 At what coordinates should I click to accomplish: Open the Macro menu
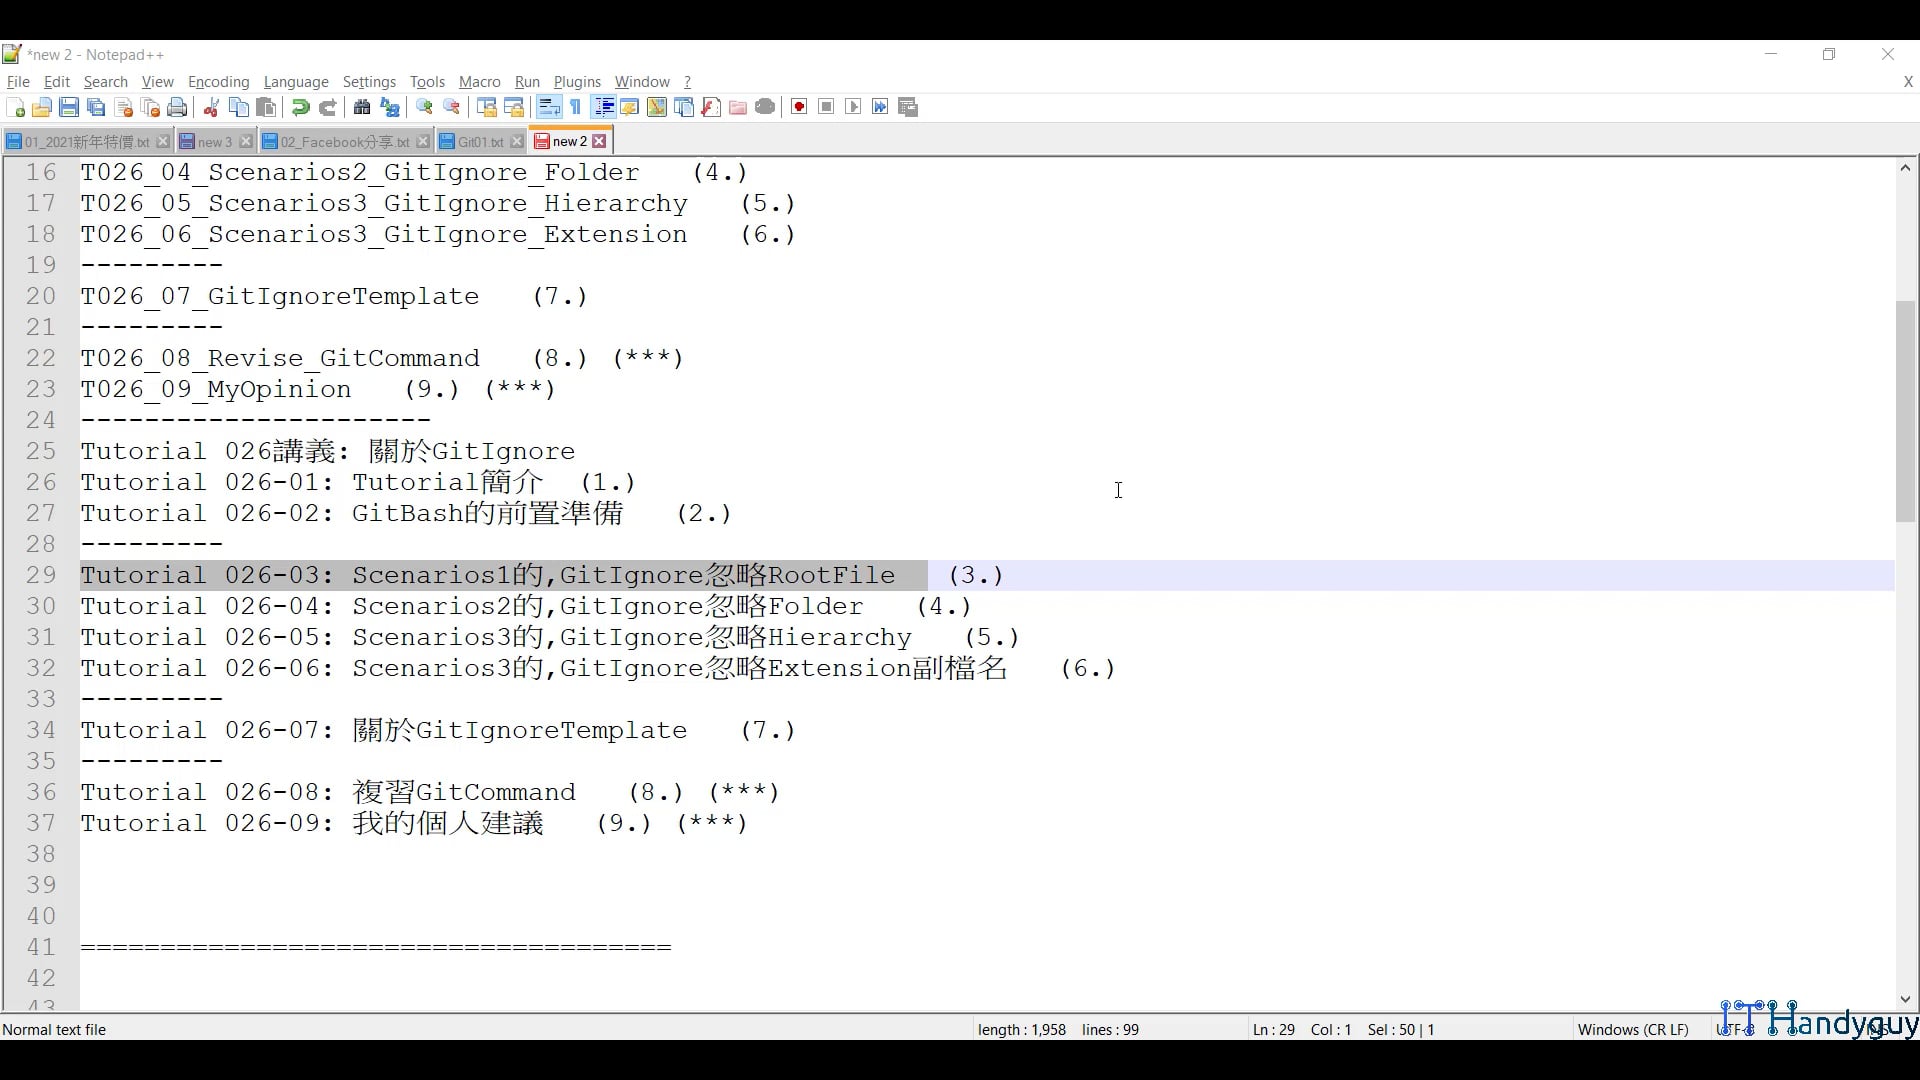(x=480, y=82)
